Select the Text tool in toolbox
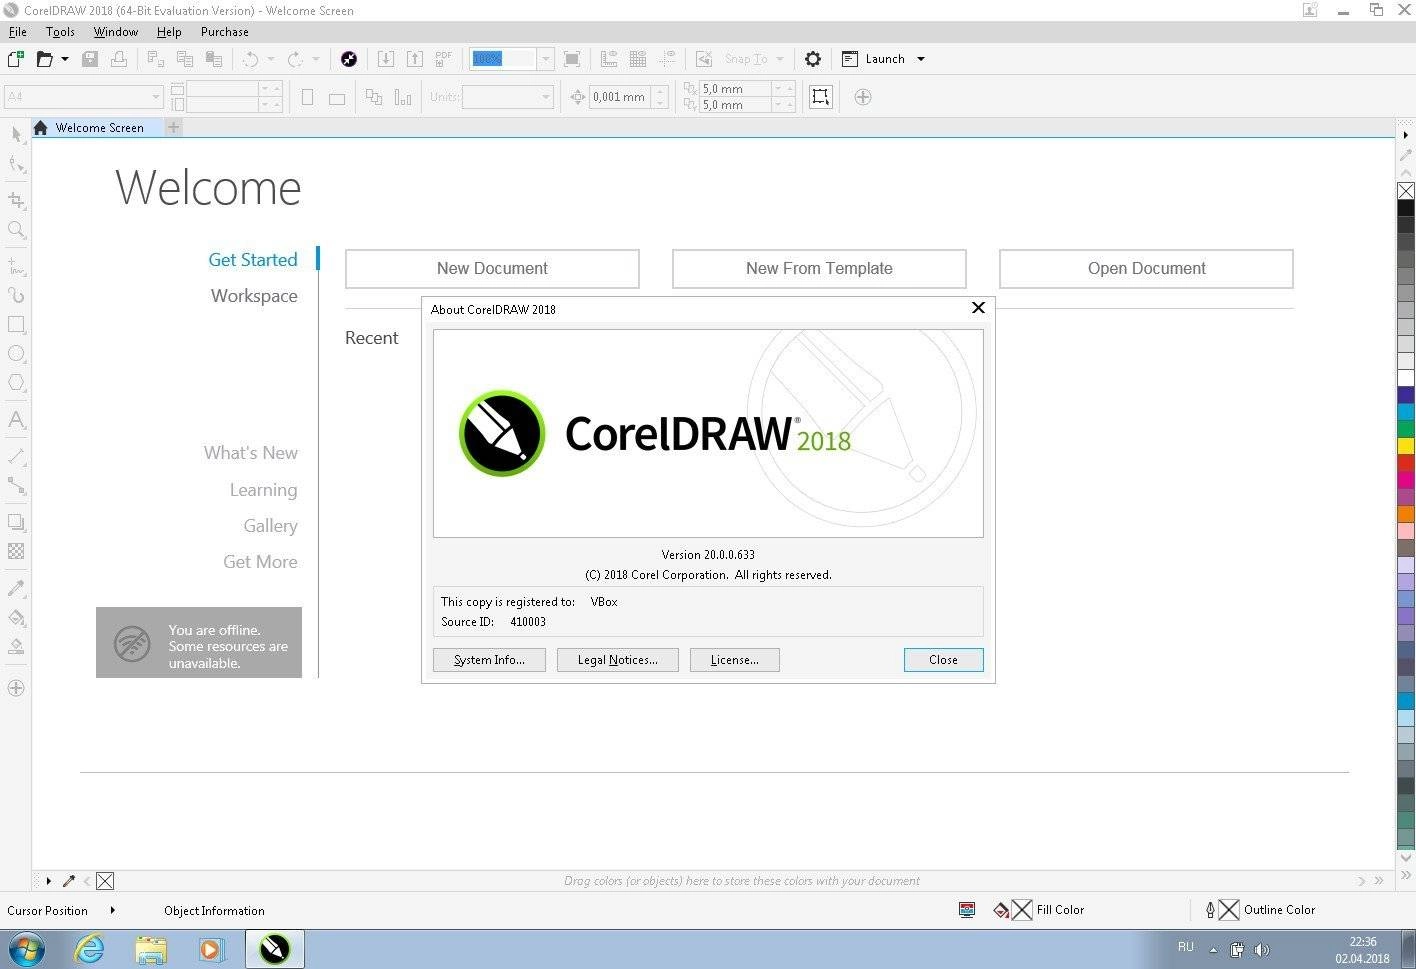1416x969 pixels. pyautogui.click(x=16, y=420)
